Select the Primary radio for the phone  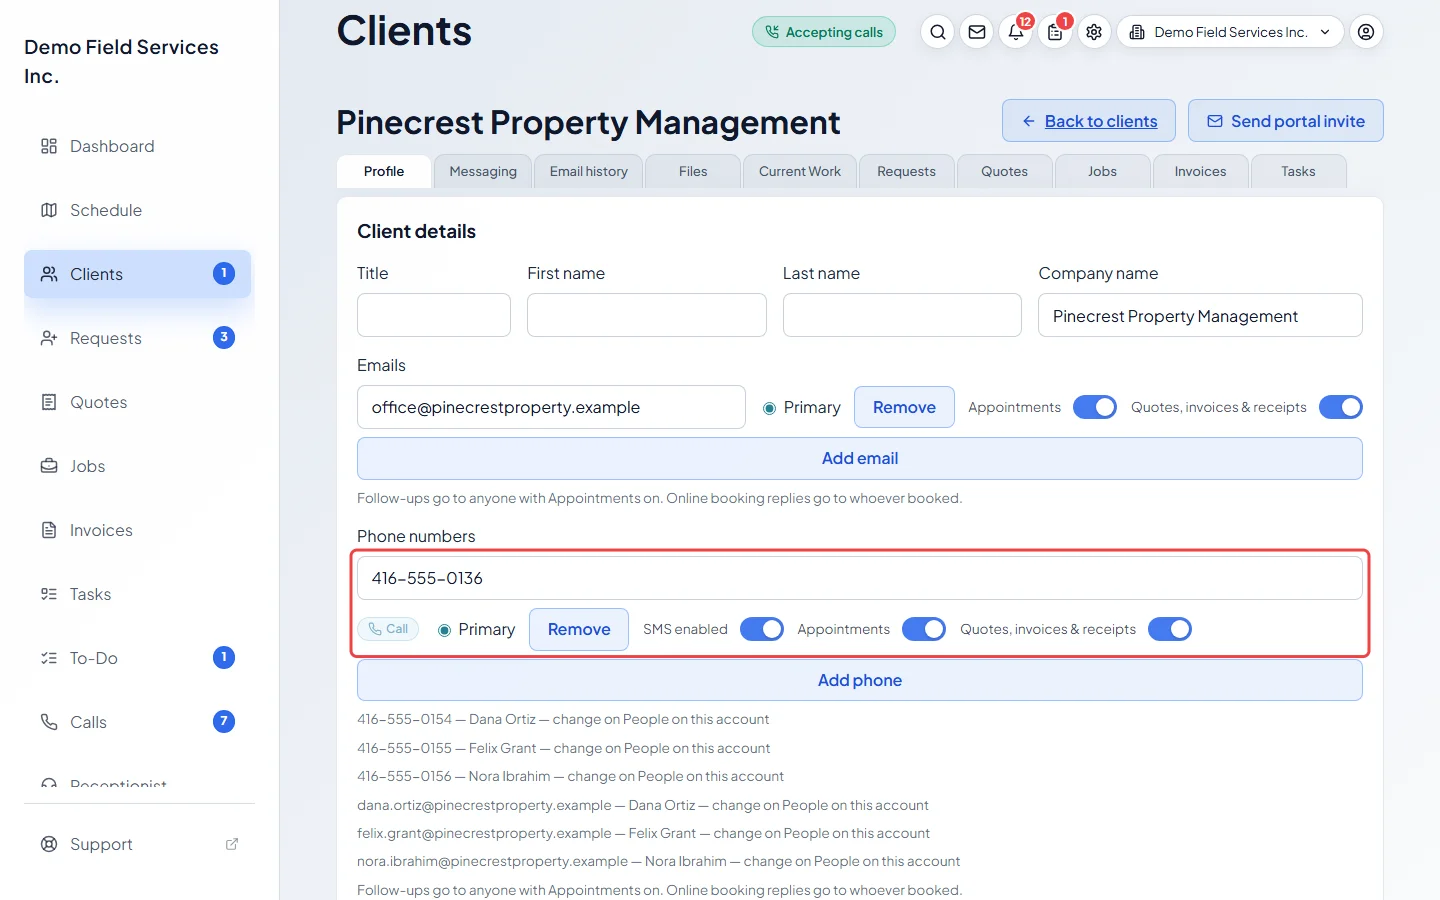click(444, 630)
